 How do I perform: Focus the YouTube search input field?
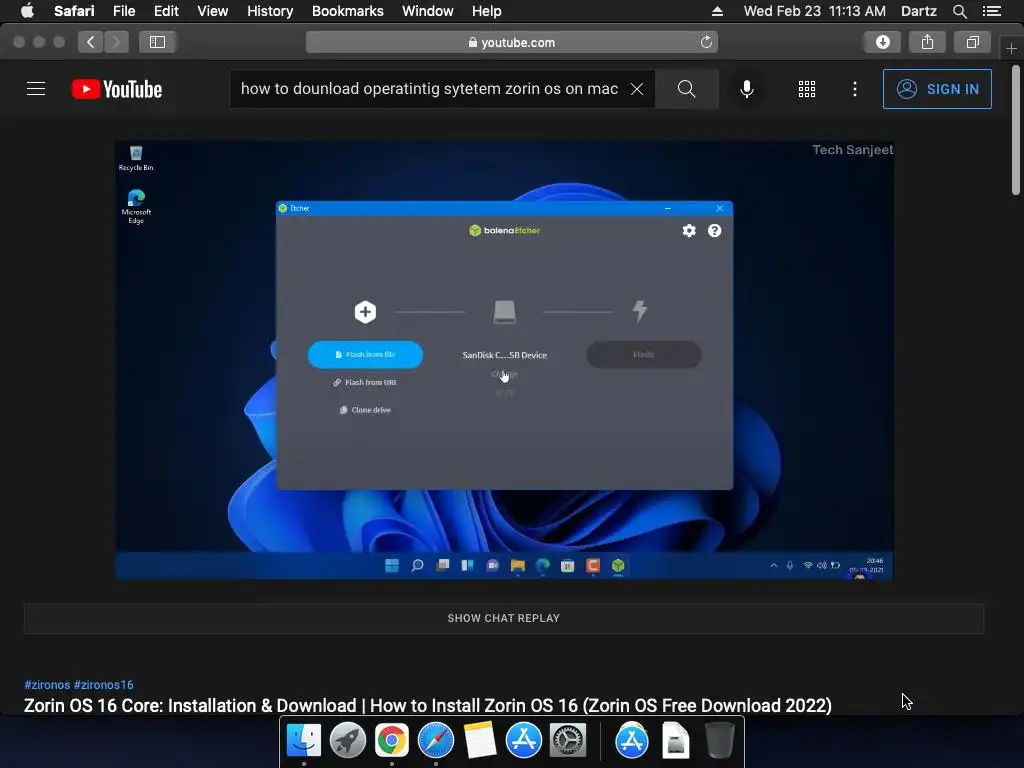point(429,89)
